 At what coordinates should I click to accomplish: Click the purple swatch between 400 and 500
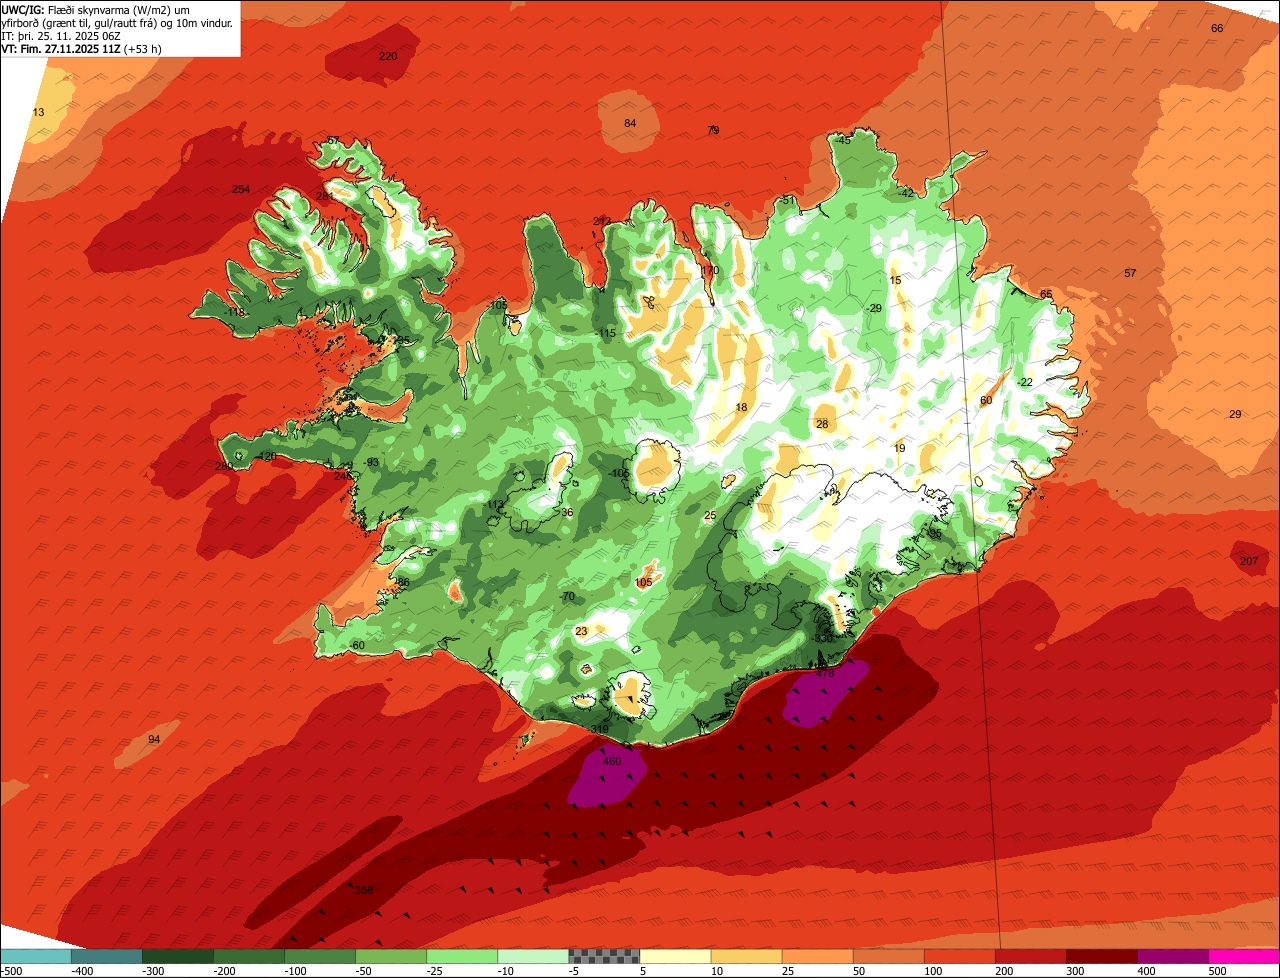coord(1172,956)
